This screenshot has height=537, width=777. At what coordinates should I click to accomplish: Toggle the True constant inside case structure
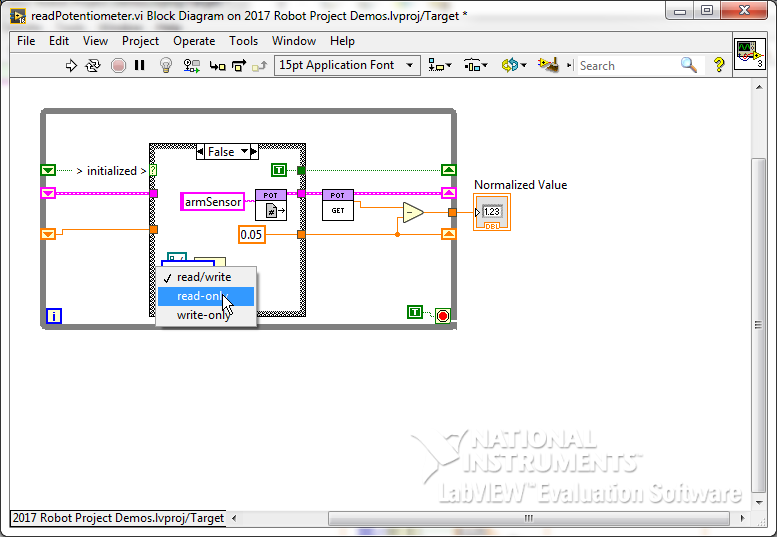click(x=280, y=170)
